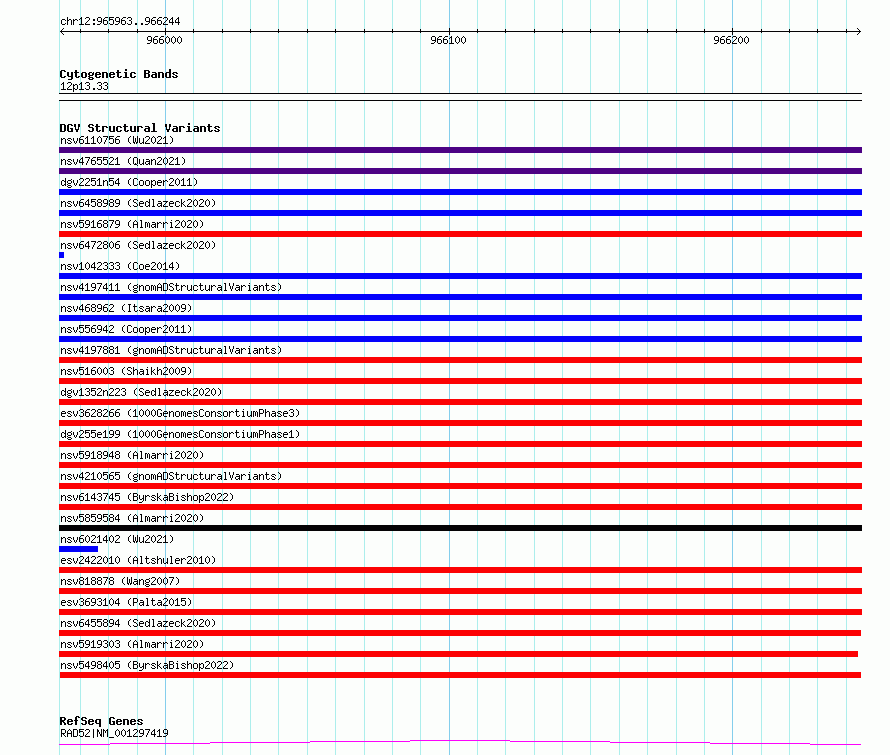Viewport: 890px width, 755px height.
Task: Select the blue bar under nsv1042333
Action: tap(460, 276)
